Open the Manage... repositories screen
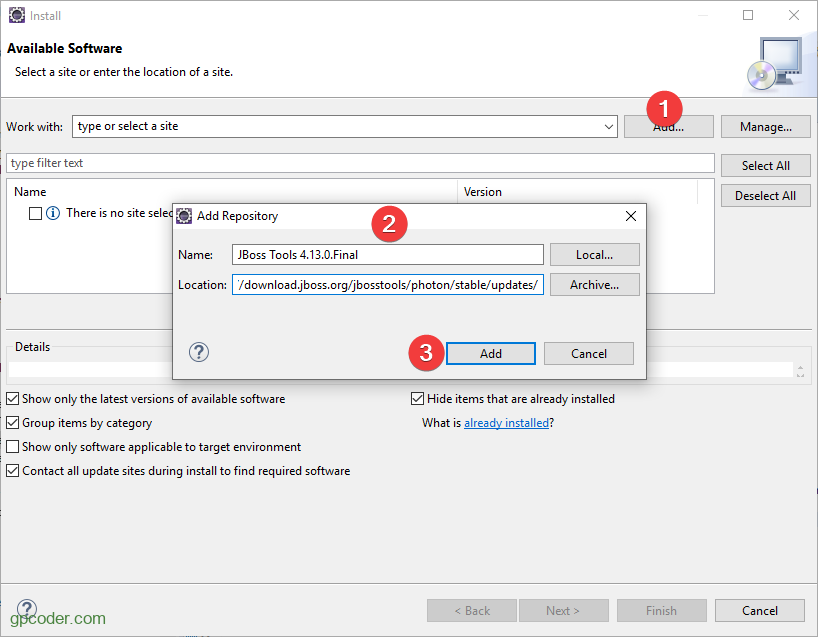The width and height of the screenshot is (818, 637). coord(765,127)
